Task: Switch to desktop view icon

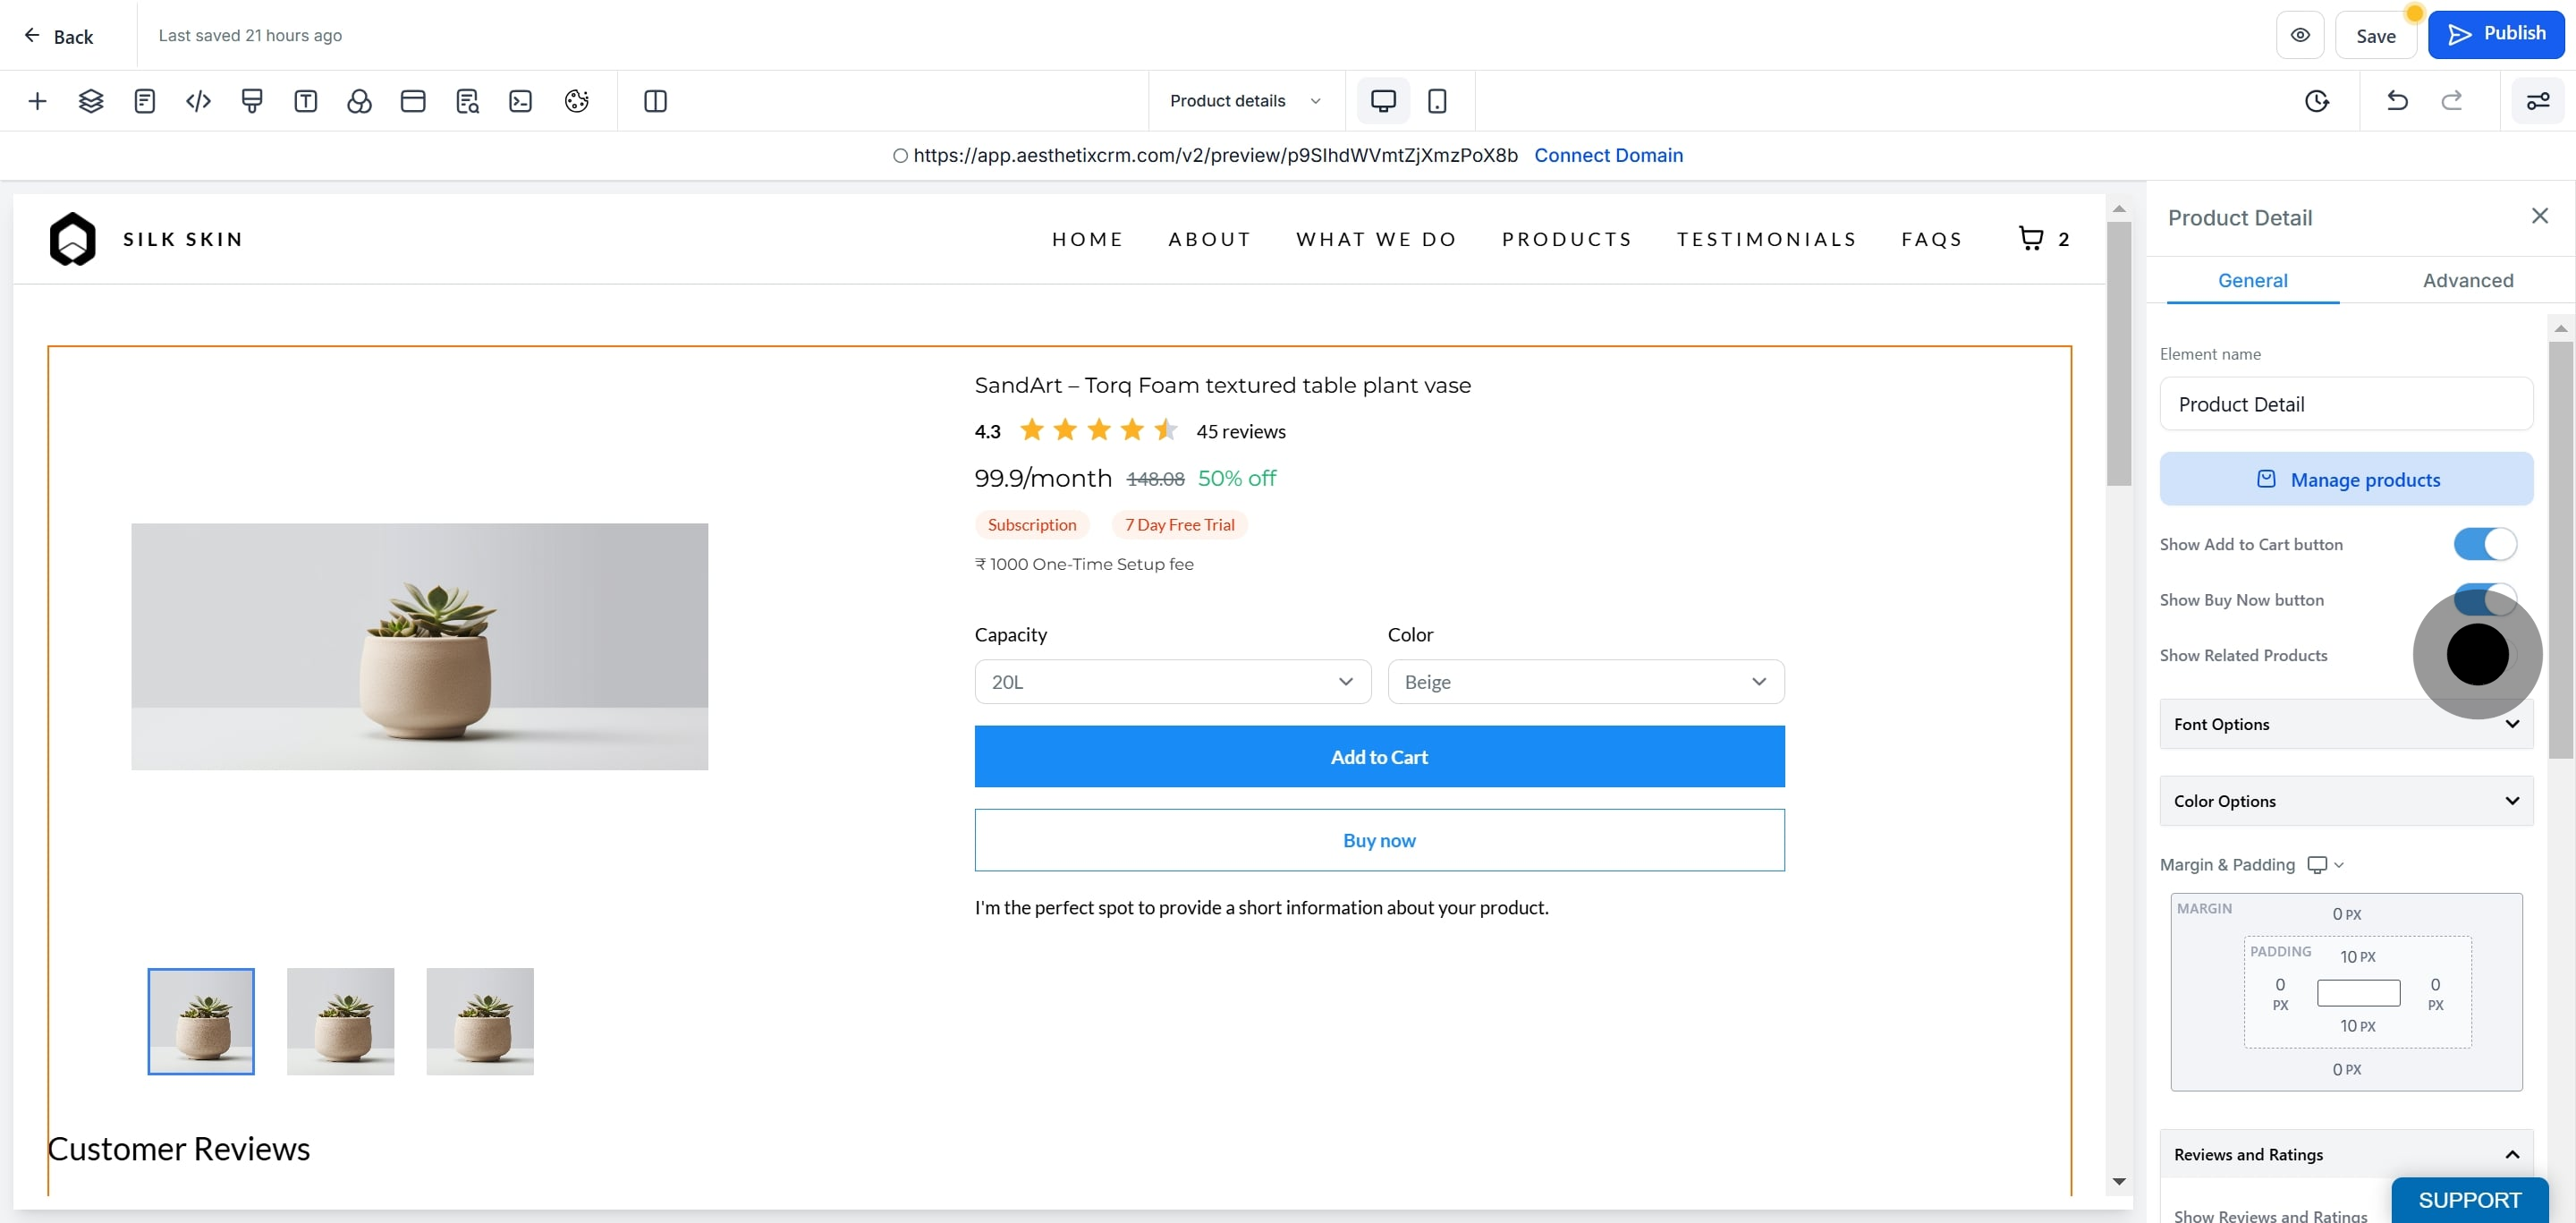Action: pyautogui.click(x=1383, y=101)
